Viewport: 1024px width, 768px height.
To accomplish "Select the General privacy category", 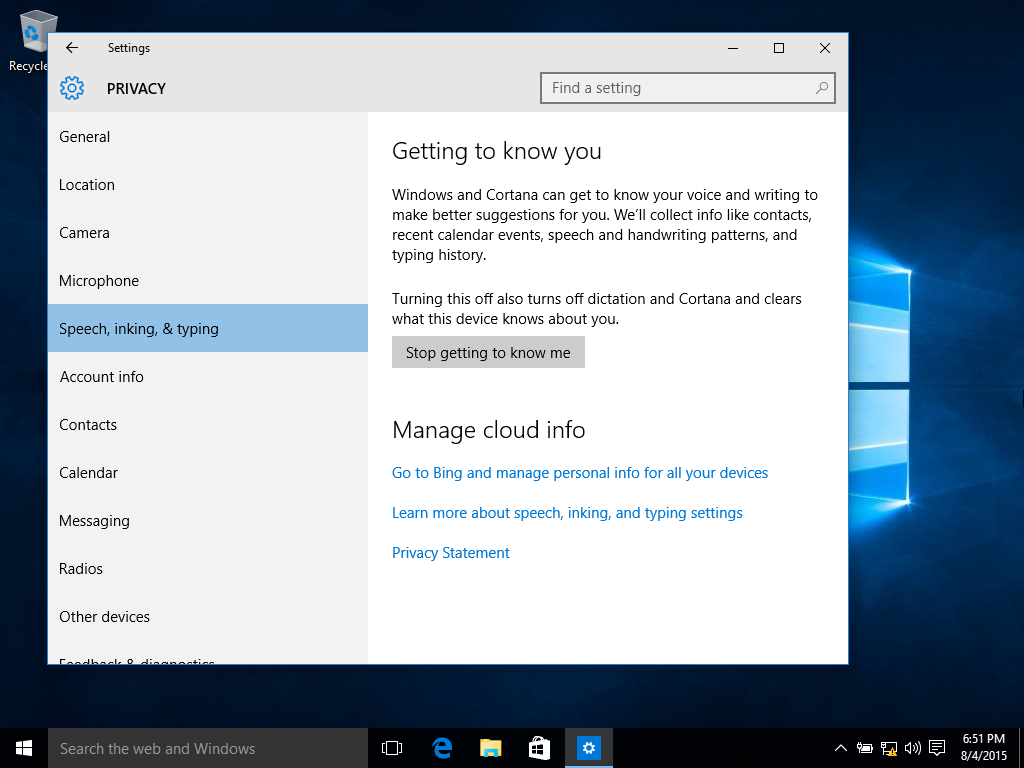I will point(208,136).
